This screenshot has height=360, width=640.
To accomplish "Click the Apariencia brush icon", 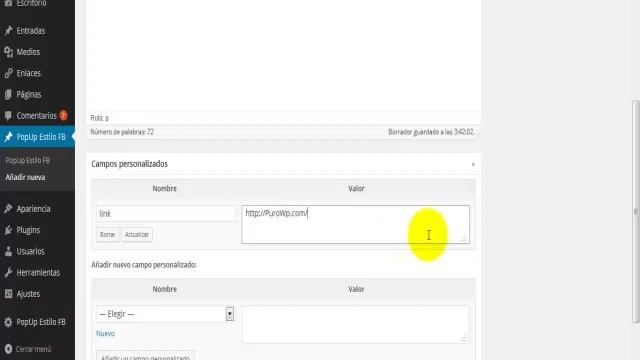I will [x=8, y=209].
